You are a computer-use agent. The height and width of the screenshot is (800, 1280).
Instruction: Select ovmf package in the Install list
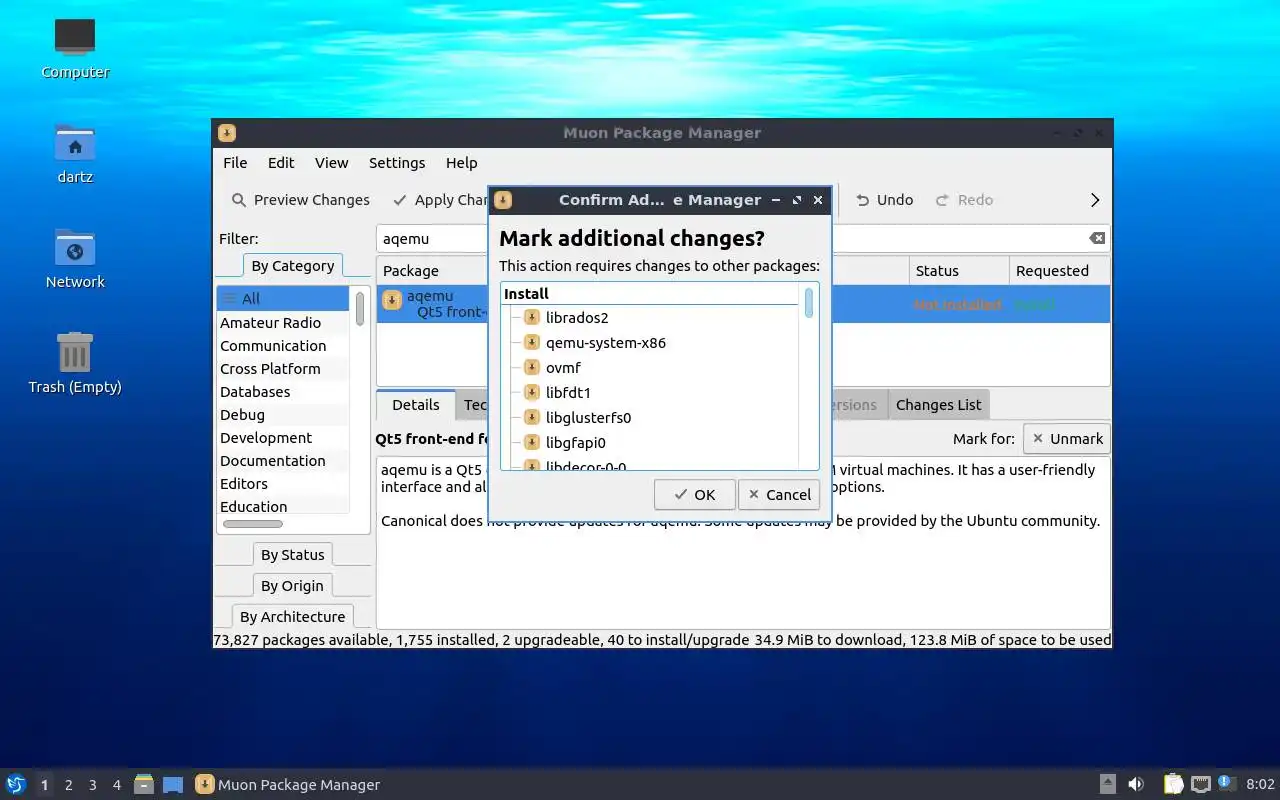[x=563, y=368]
